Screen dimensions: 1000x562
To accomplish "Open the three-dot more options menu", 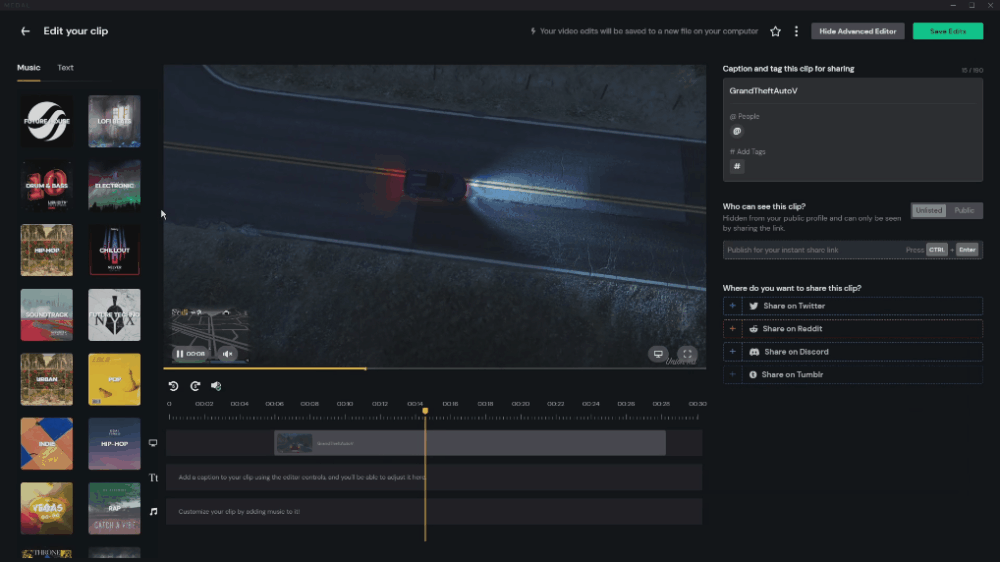I will 796,31.
